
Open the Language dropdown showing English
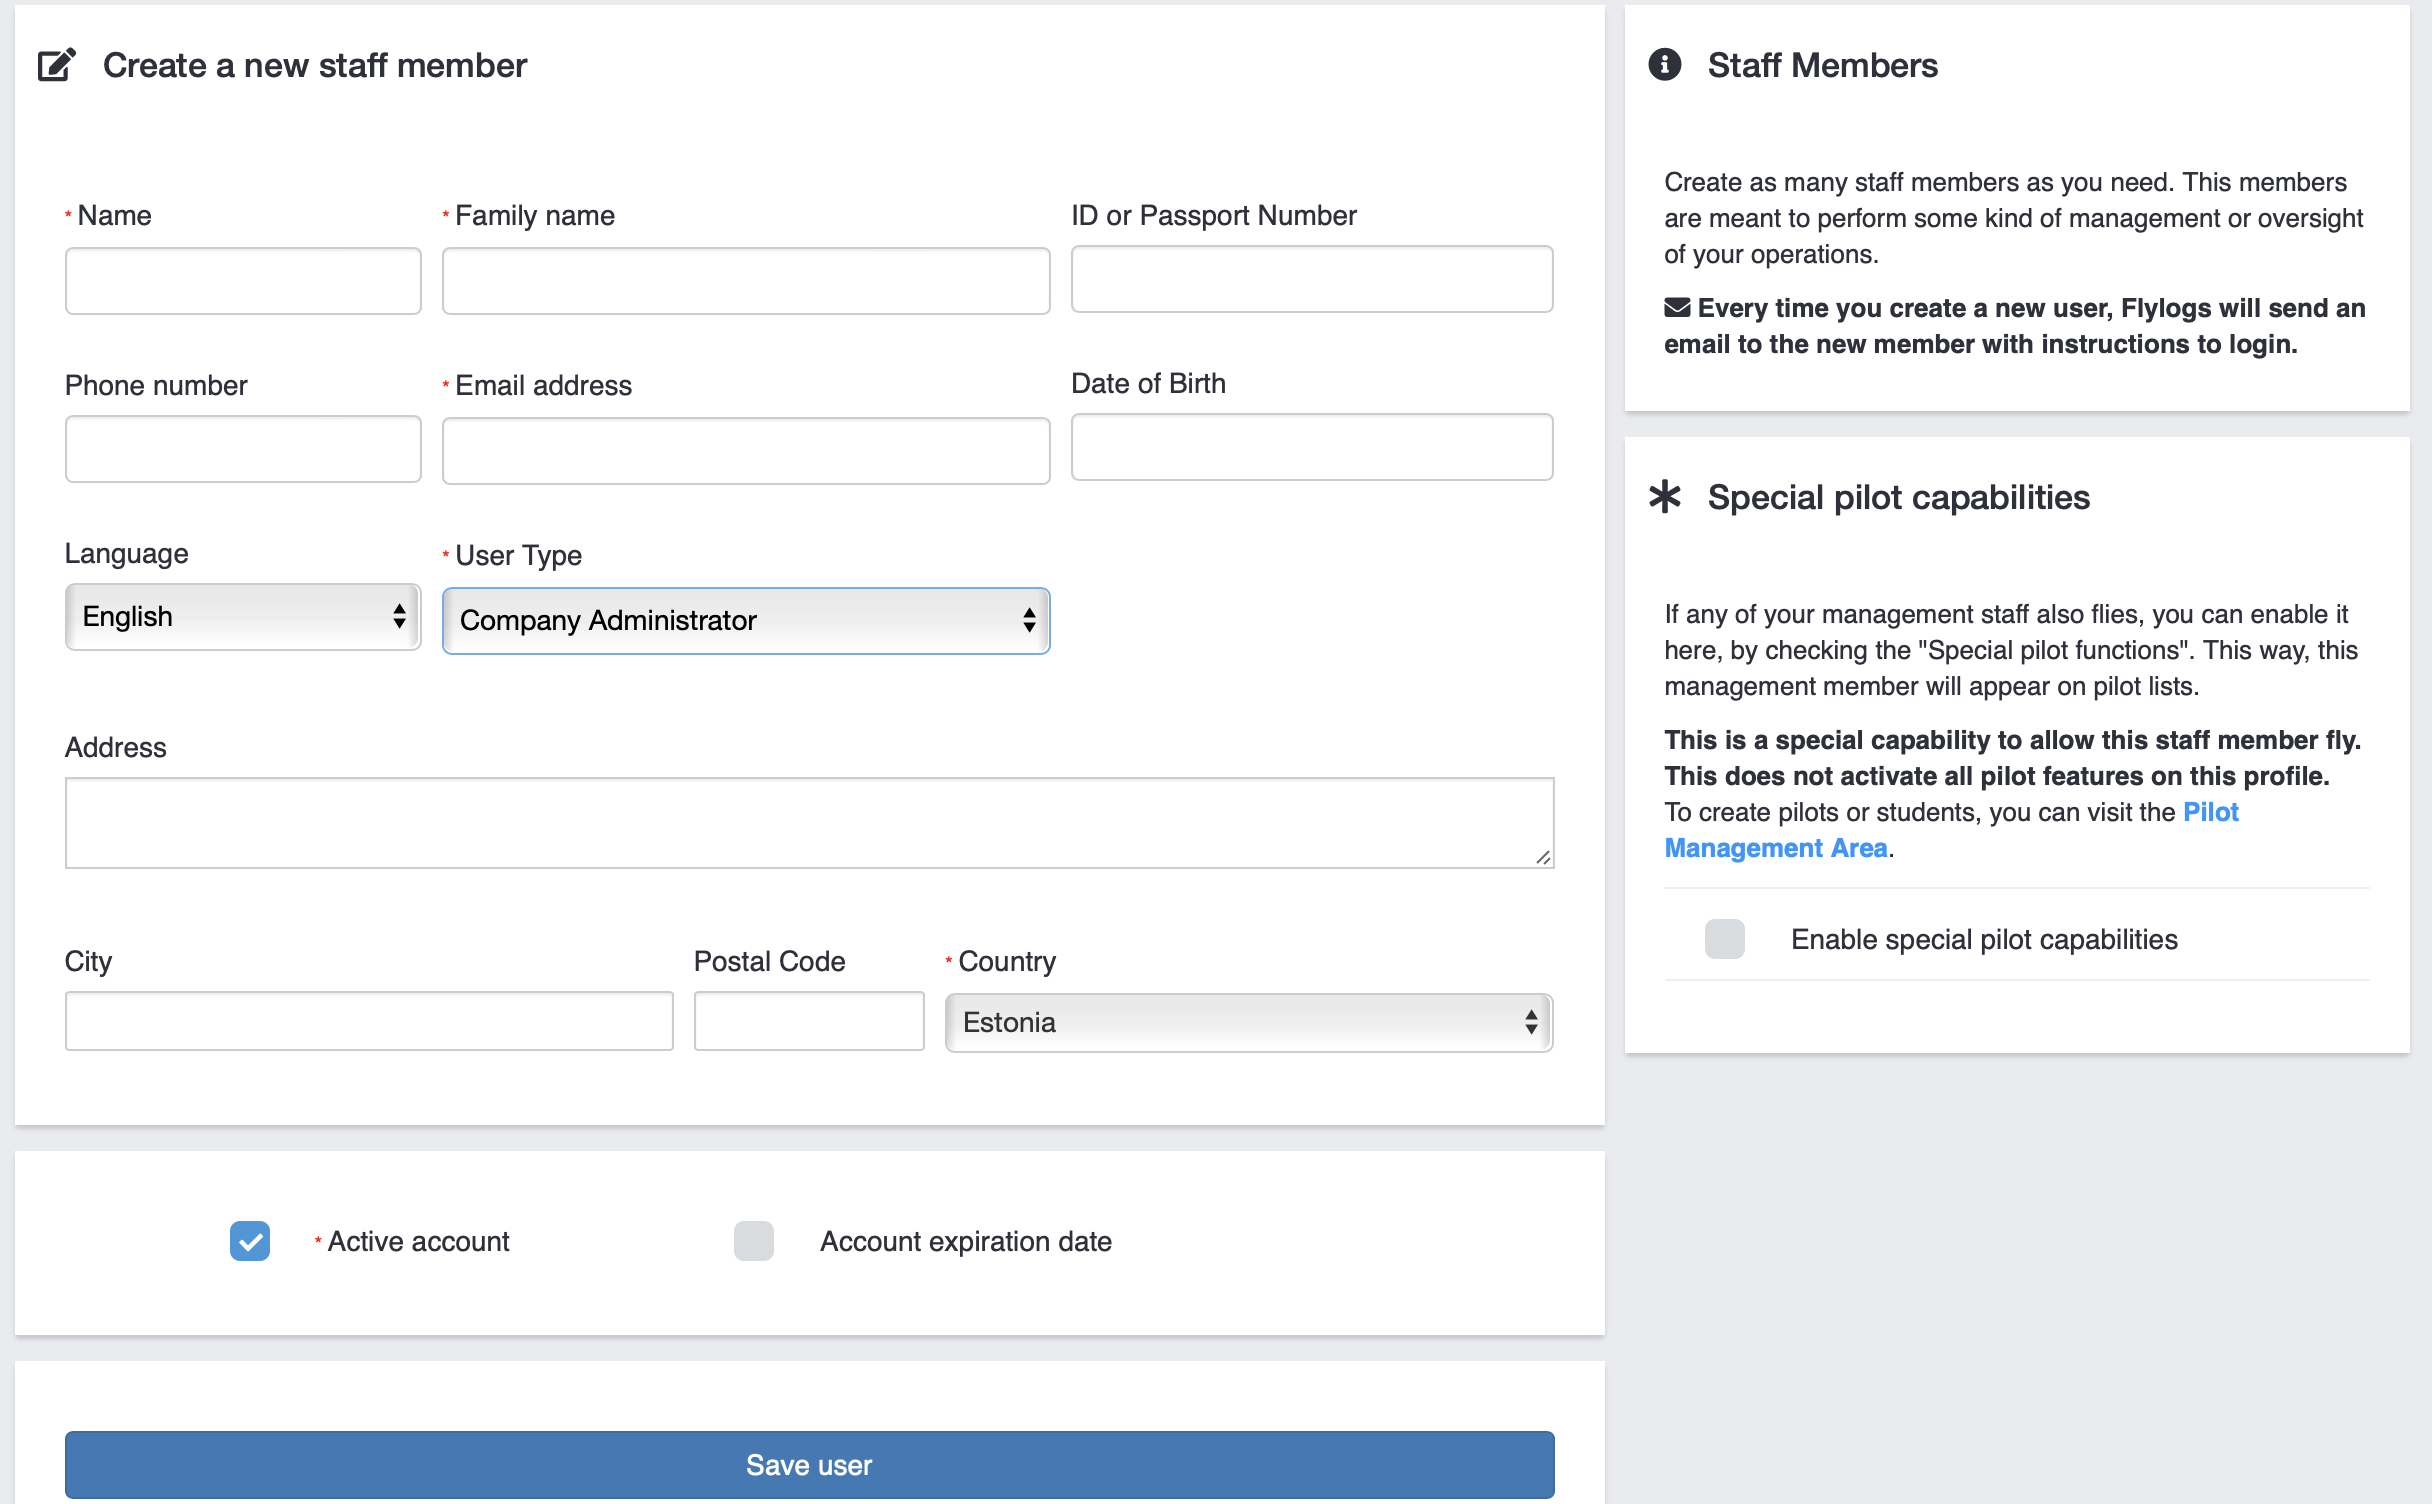coord(243,617)
